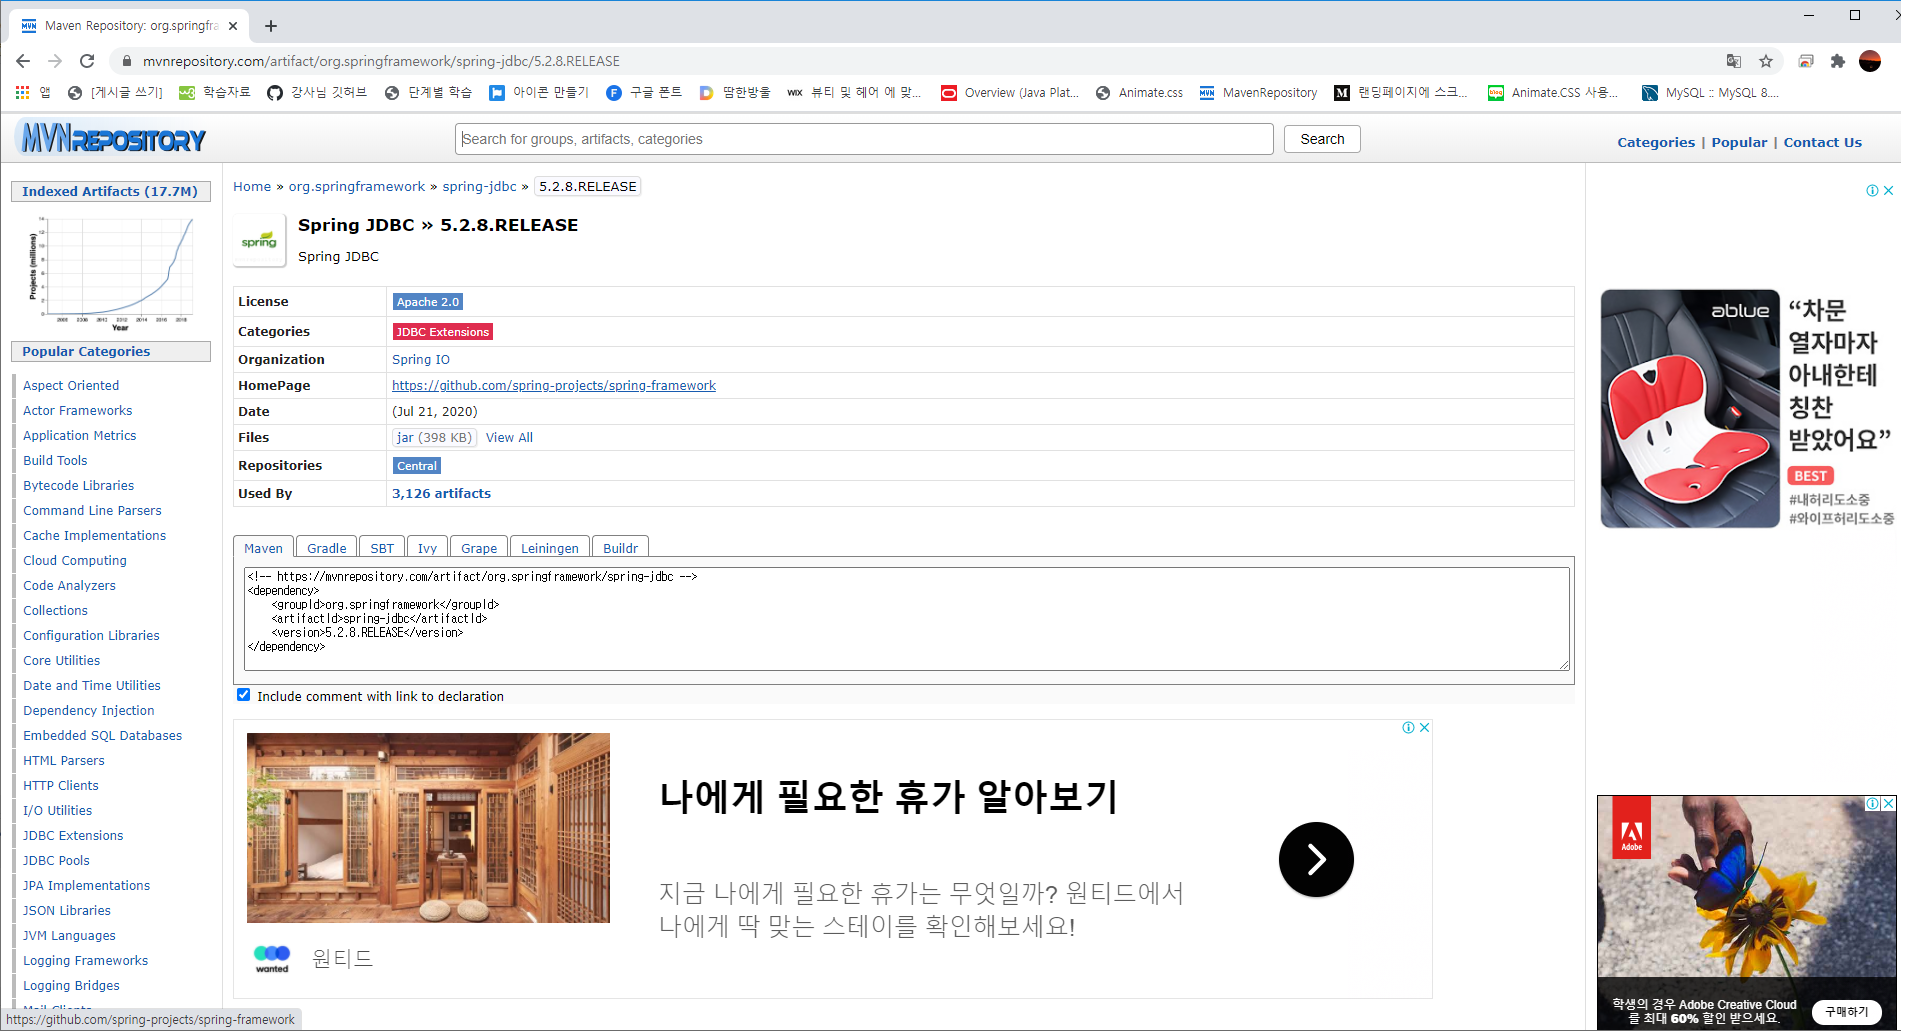Open Build Tools category

(55, 460)
